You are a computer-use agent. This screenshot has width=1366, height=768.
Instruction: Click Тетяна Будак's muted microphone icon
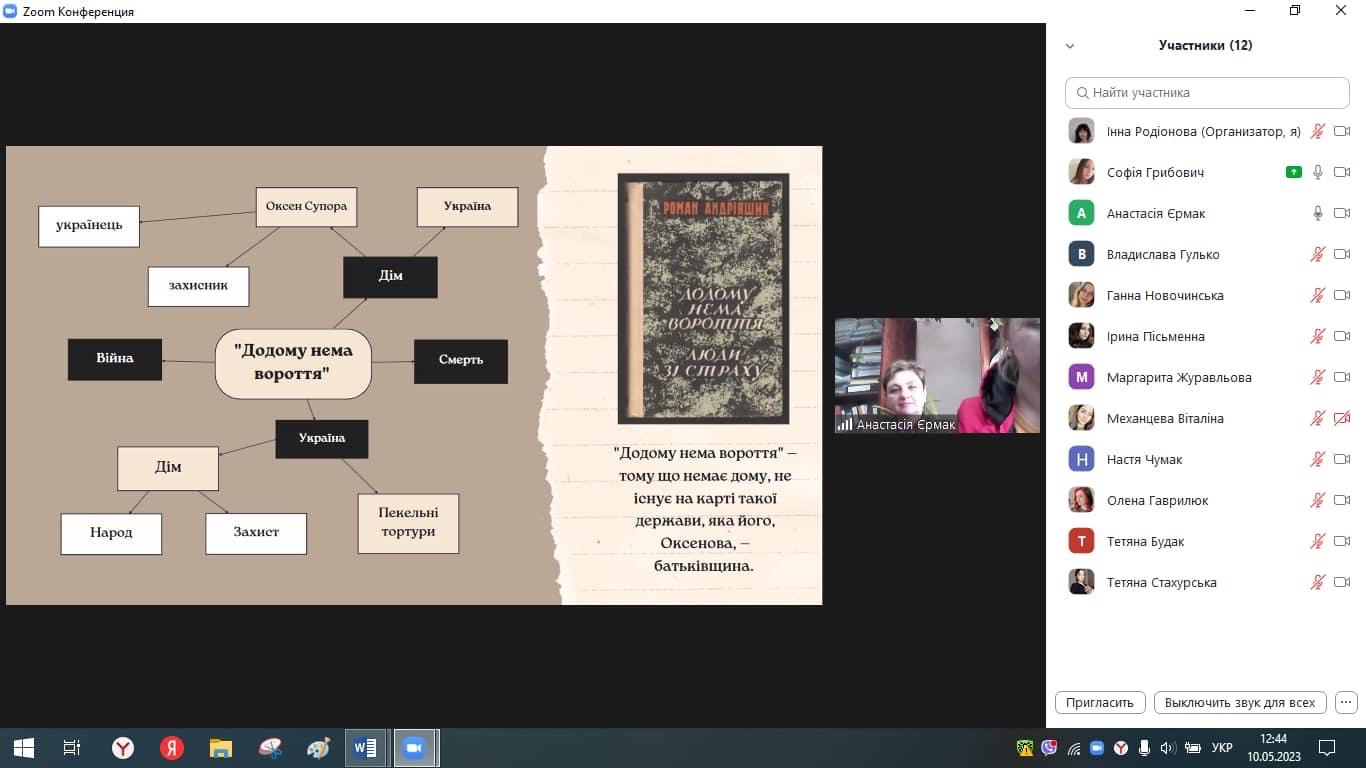[x=1318, y=541]
